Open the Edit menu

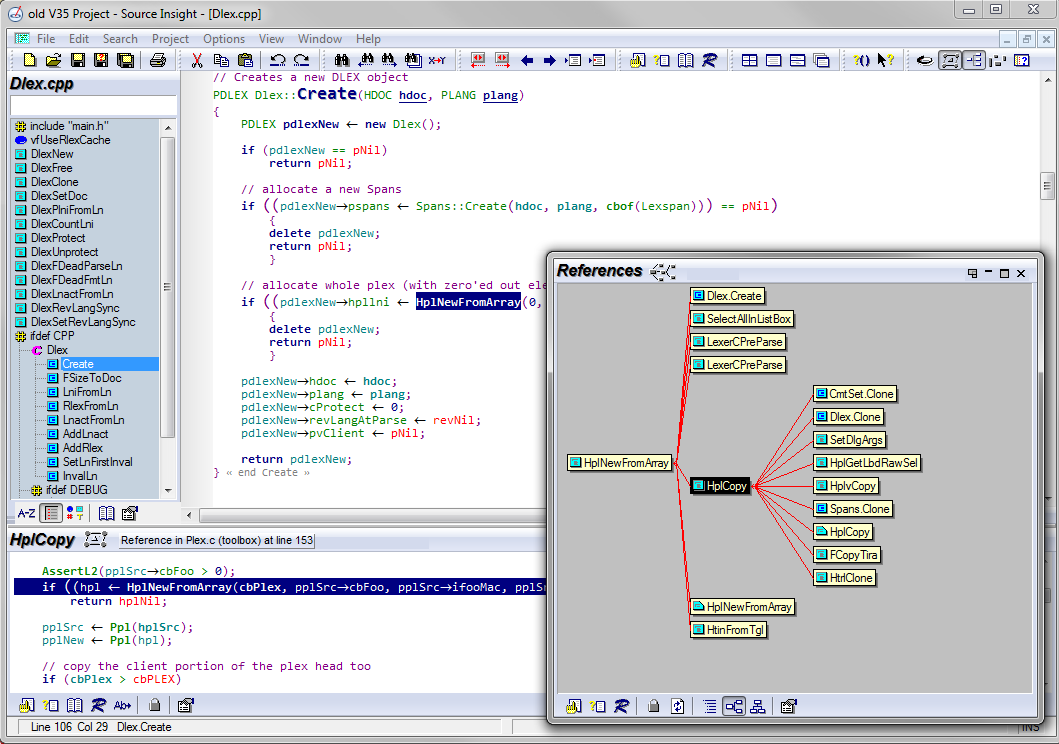coord(78,39)
